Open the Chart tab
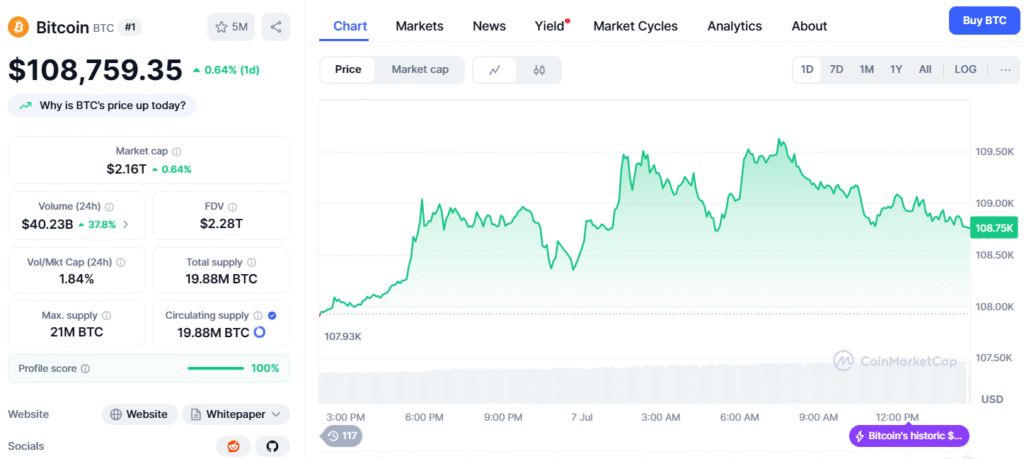The height and width of the screenshot is (459, 1024). 350,26
